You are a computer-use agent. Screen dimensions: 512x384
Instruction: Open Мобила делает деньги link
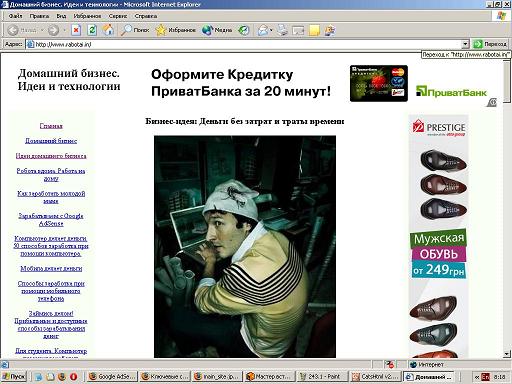click(x=51, y=268)
